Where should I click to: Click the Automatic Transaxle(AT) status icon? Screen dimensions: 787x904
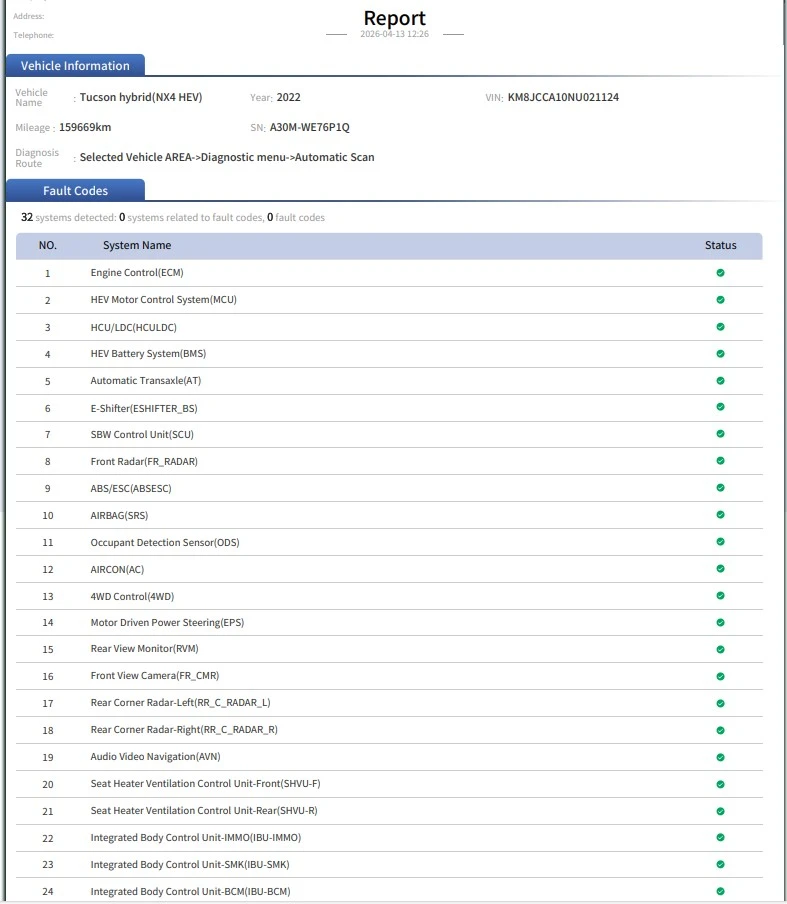720,381
